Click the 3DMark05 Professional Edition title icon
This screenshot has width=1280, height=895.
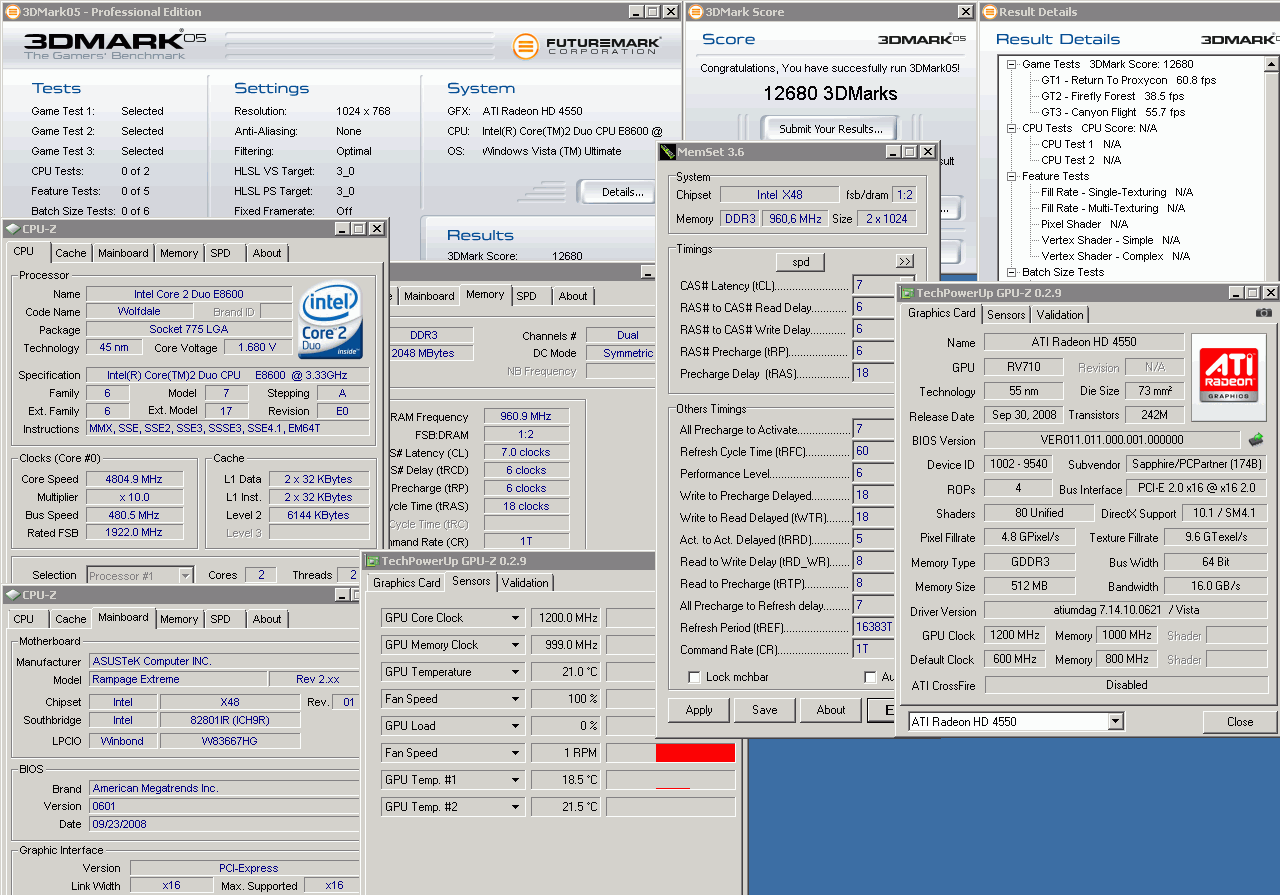tap(11, 12)
